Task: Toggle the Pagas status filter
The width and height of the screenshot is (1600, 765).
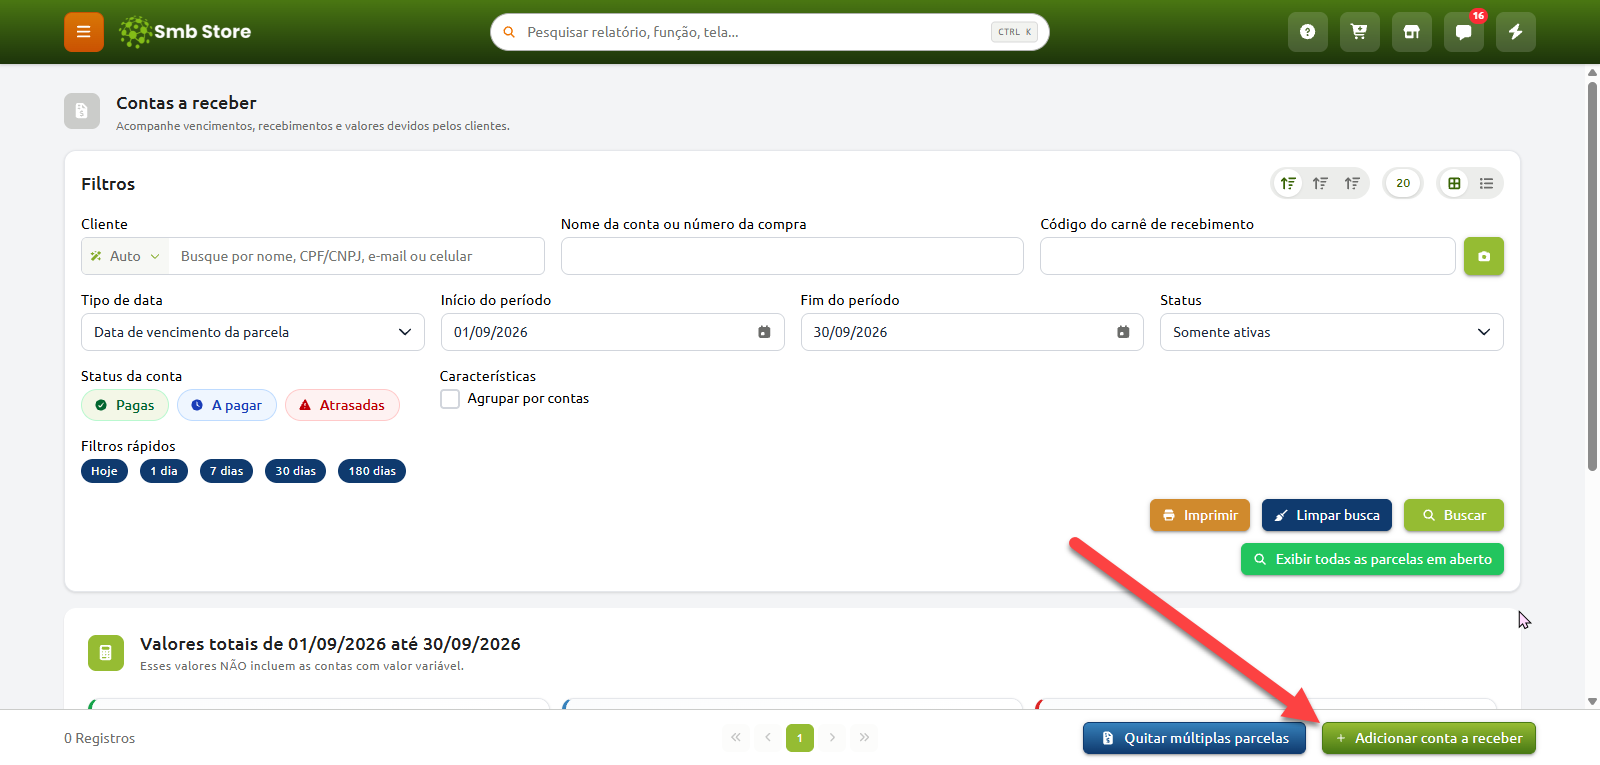Action: coord(125,405)
